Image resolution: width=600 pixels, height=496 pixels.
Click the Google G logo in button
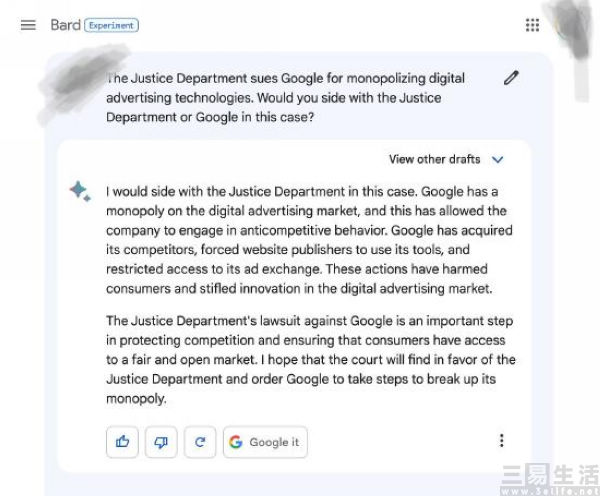[x=236, y=442]
